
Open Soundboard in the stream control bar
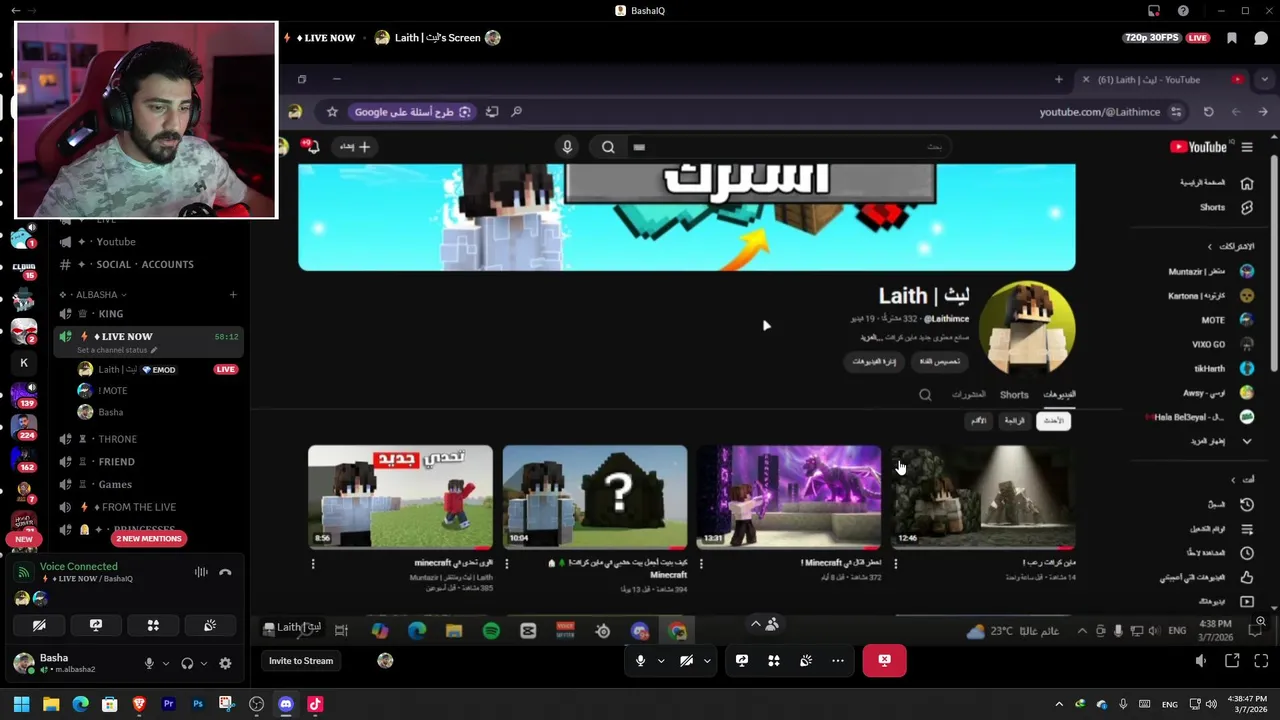(806, 660)
